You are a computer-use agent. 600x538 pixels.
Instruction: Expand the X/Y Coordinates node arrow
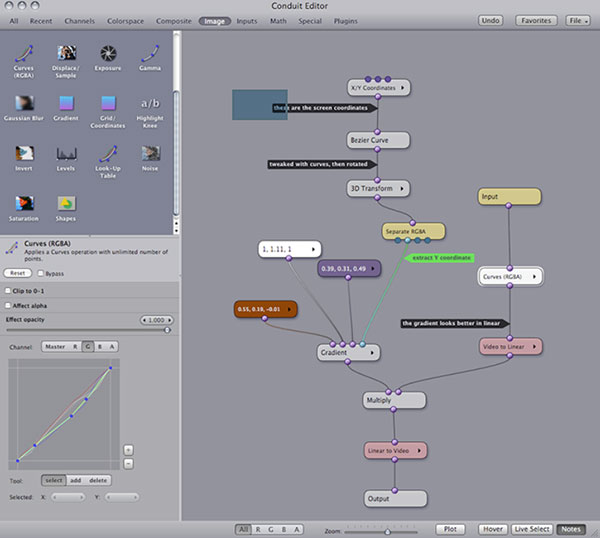point(403,88)
